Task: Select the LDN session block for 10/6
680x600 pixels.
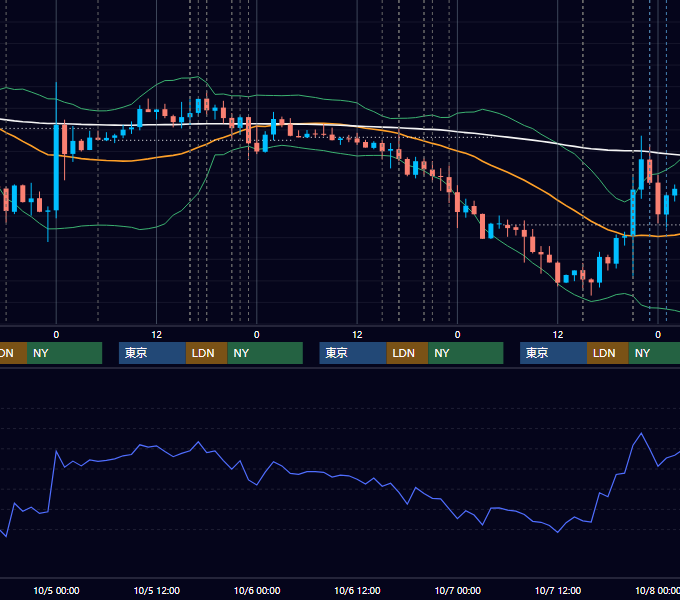Action: (407, 353)
